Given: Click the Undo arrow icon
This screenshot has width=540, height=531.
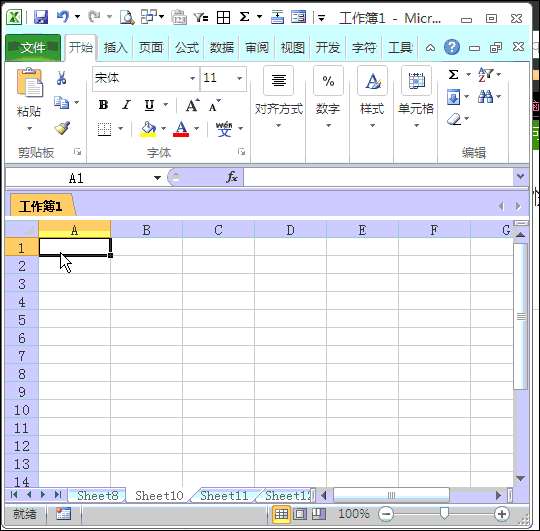Looking at the screenshot, I should pos(63,17).
